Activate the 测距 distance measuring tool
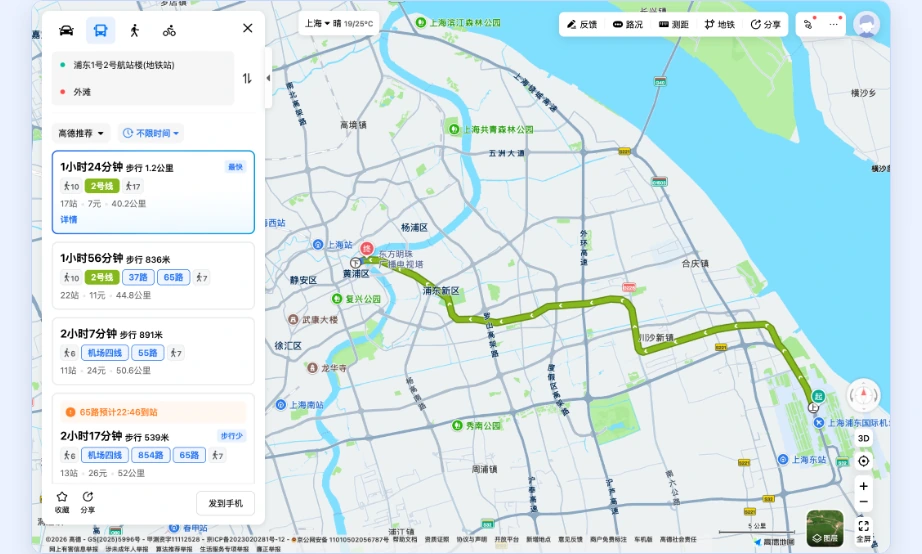This screenshot has height=554, width=922. (673, 24)
